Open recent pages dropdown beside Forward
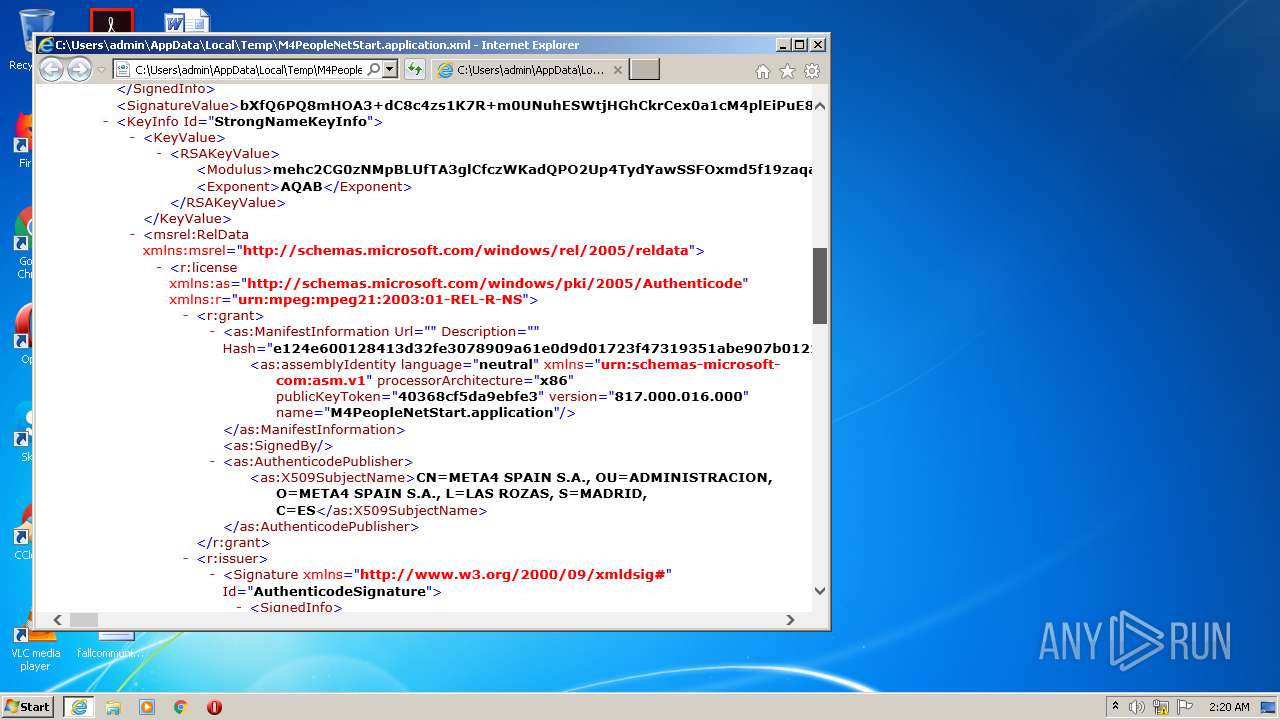The height and width of the screenshot is (720, 1280). click(100, 70)
